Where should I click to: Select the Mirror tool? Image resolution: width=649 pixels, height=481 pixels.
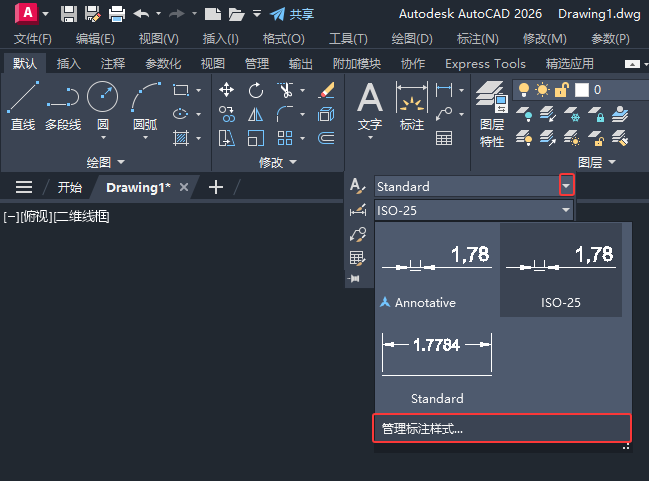(x=256, y=114)
